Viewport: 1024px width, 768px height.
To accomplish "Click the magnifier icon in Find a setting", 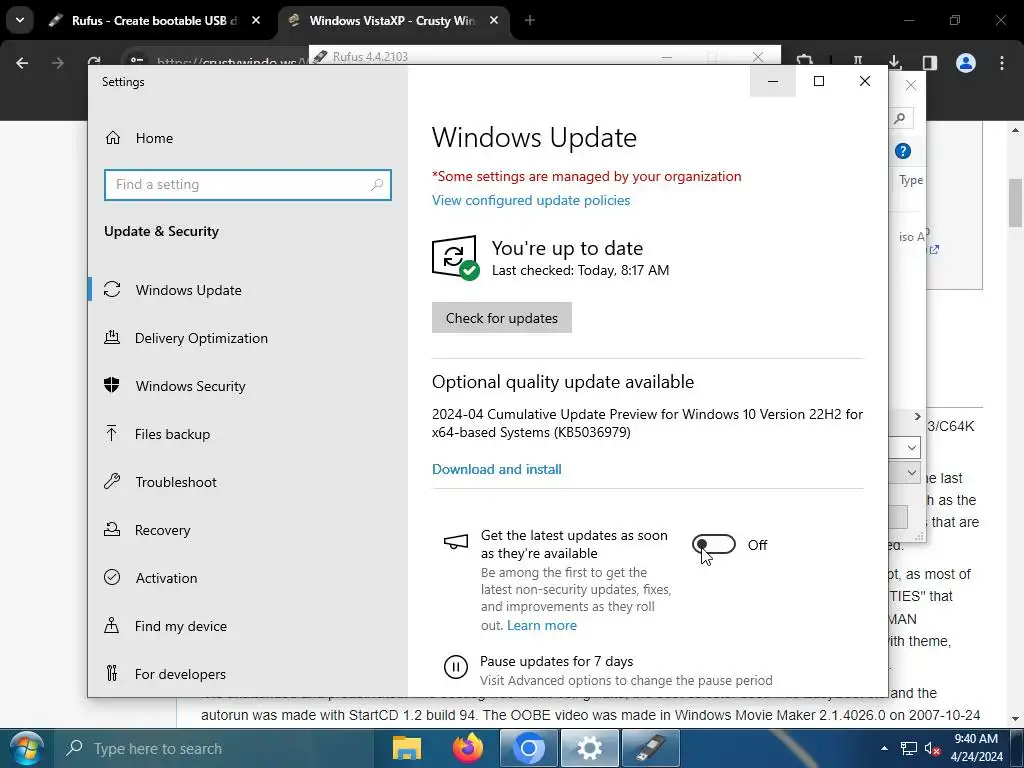I will [377, 185].
